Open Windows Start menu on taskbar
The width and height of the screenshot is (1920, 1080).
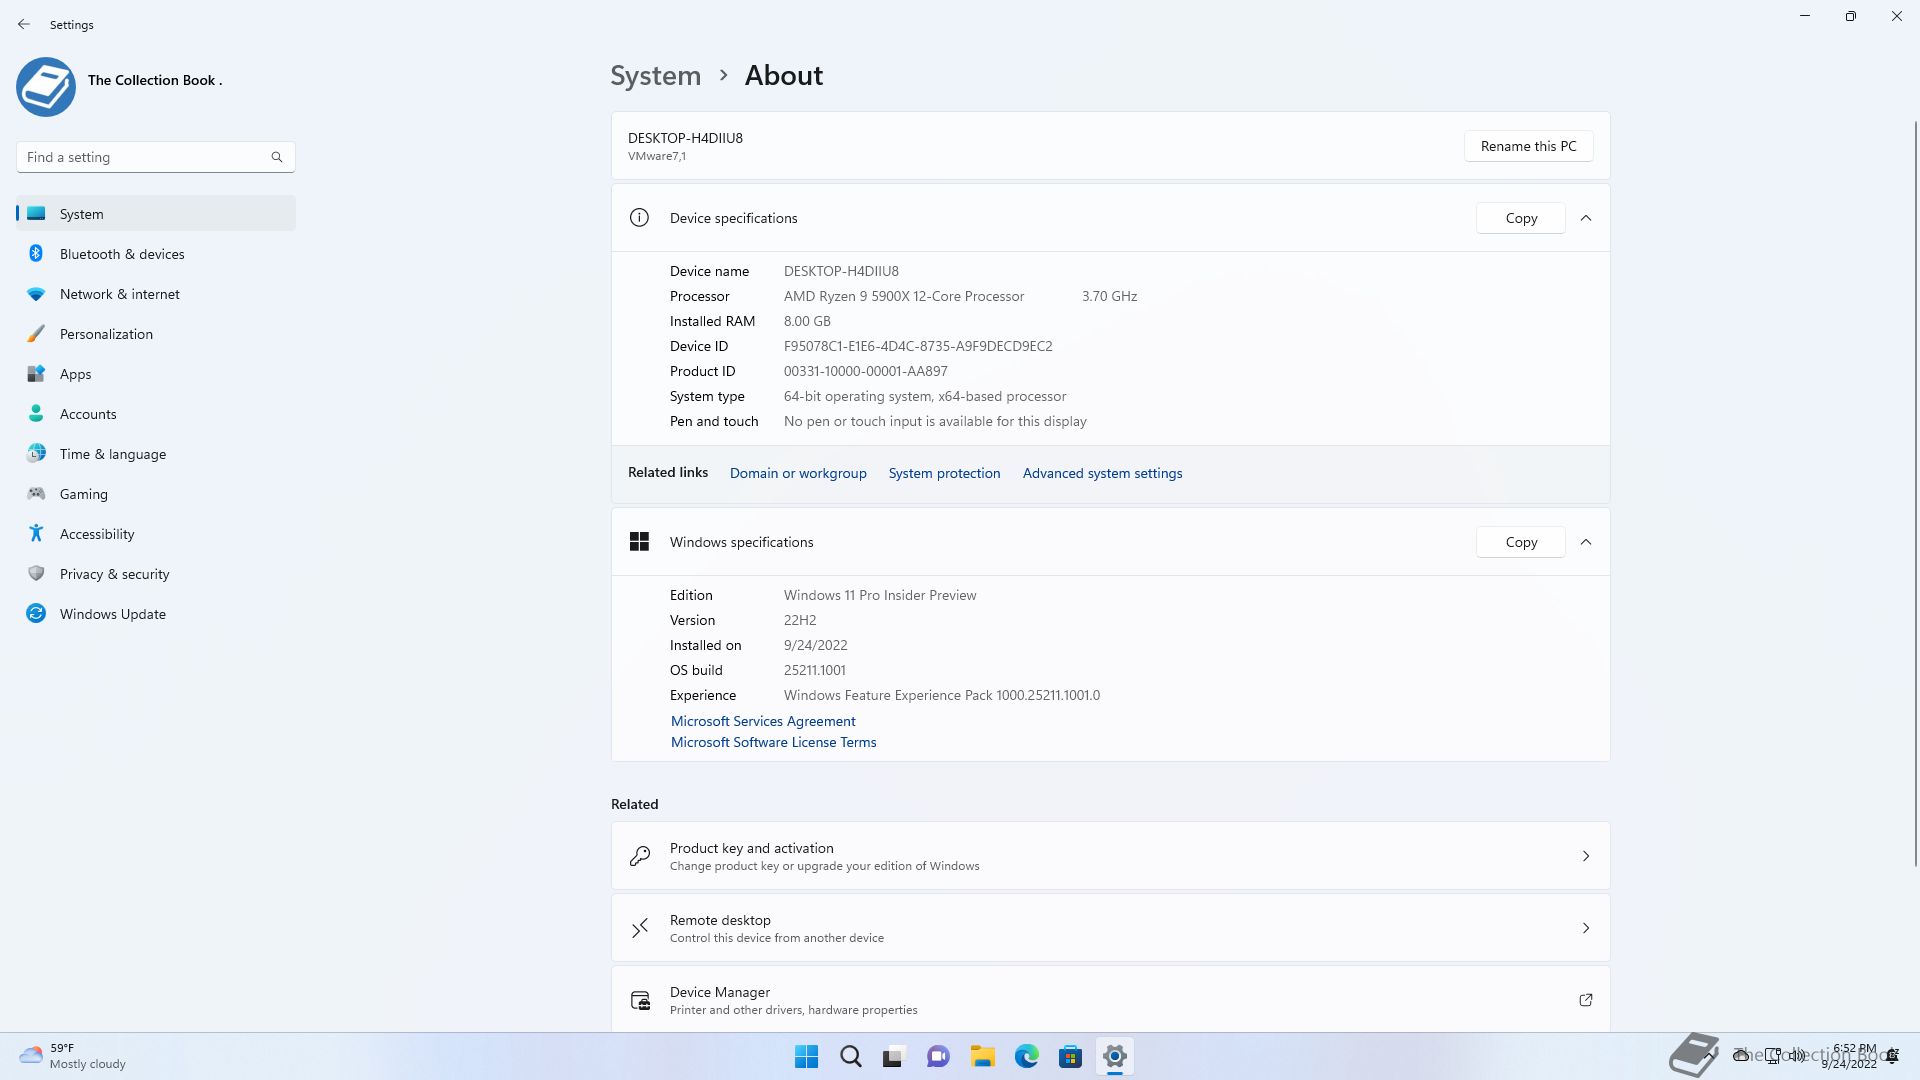click(x=806, y=1056)
